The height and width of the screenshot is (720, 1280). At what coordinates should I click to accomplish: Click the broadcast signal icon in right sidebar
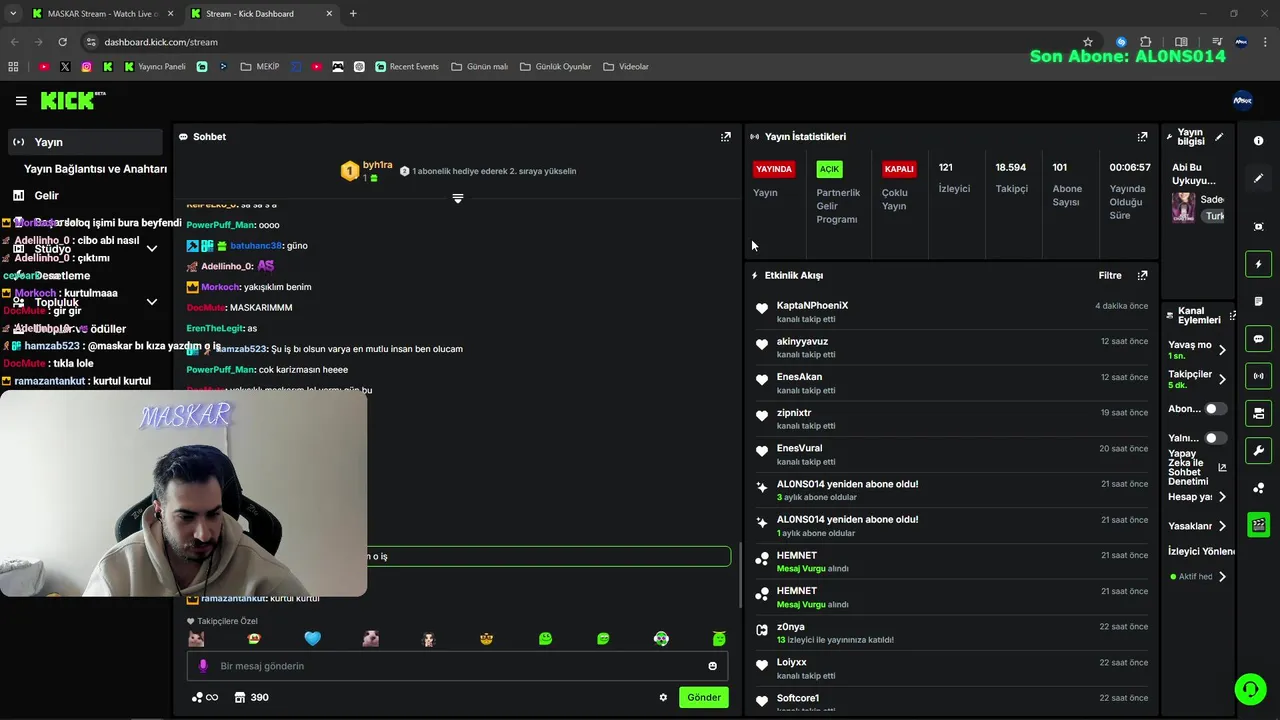tap(1258, 376)
